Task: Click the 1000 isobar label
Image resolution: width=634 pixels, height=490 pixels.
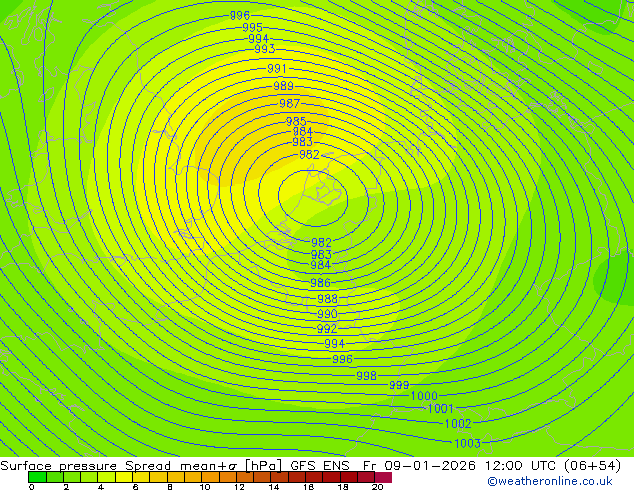Action: pos(424,396)
